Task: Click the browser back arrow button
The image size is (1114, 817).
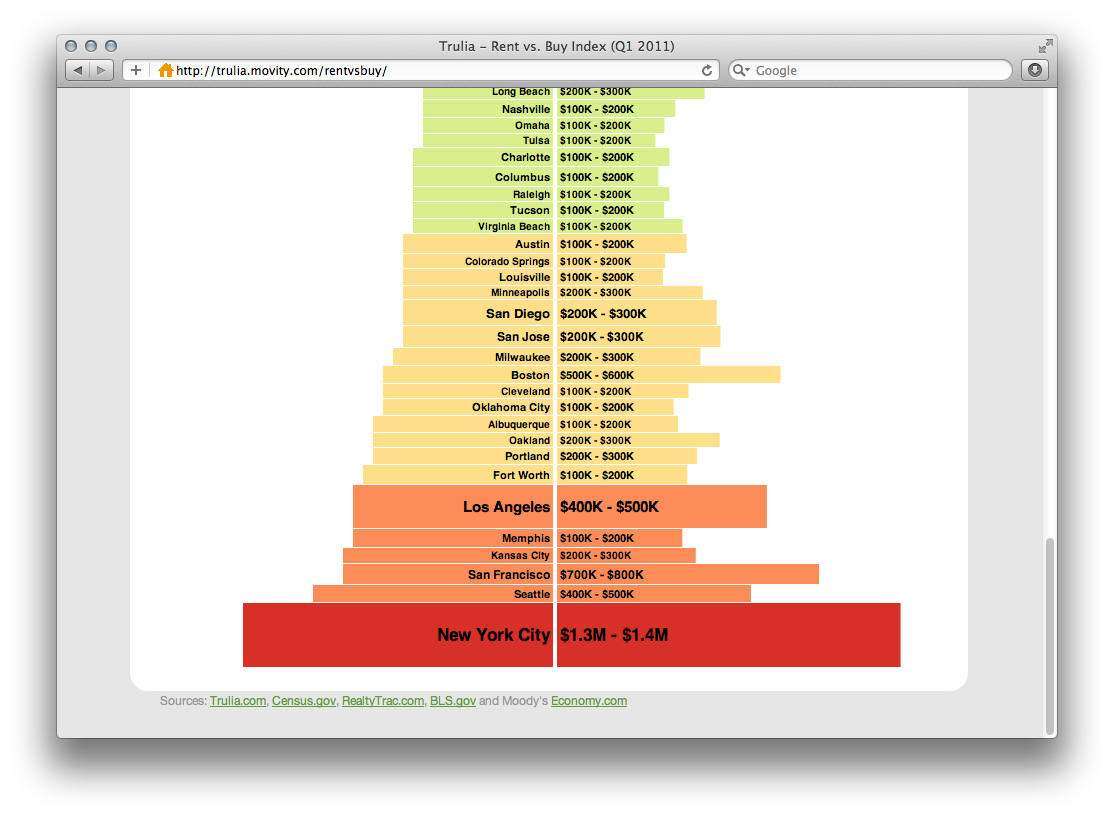Action: pyautogui.click(x=77, y=70)
